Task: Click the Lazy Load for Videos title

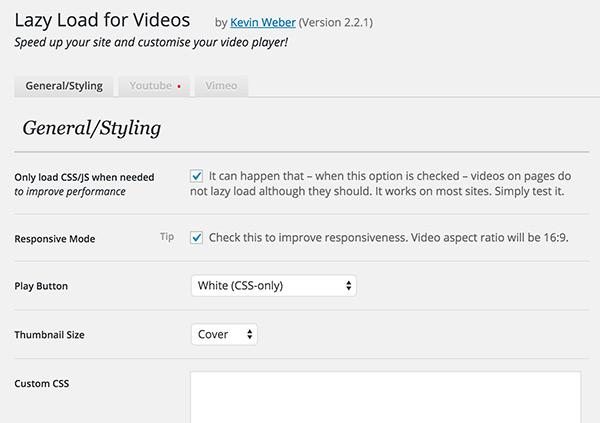Action: [102, 20]
